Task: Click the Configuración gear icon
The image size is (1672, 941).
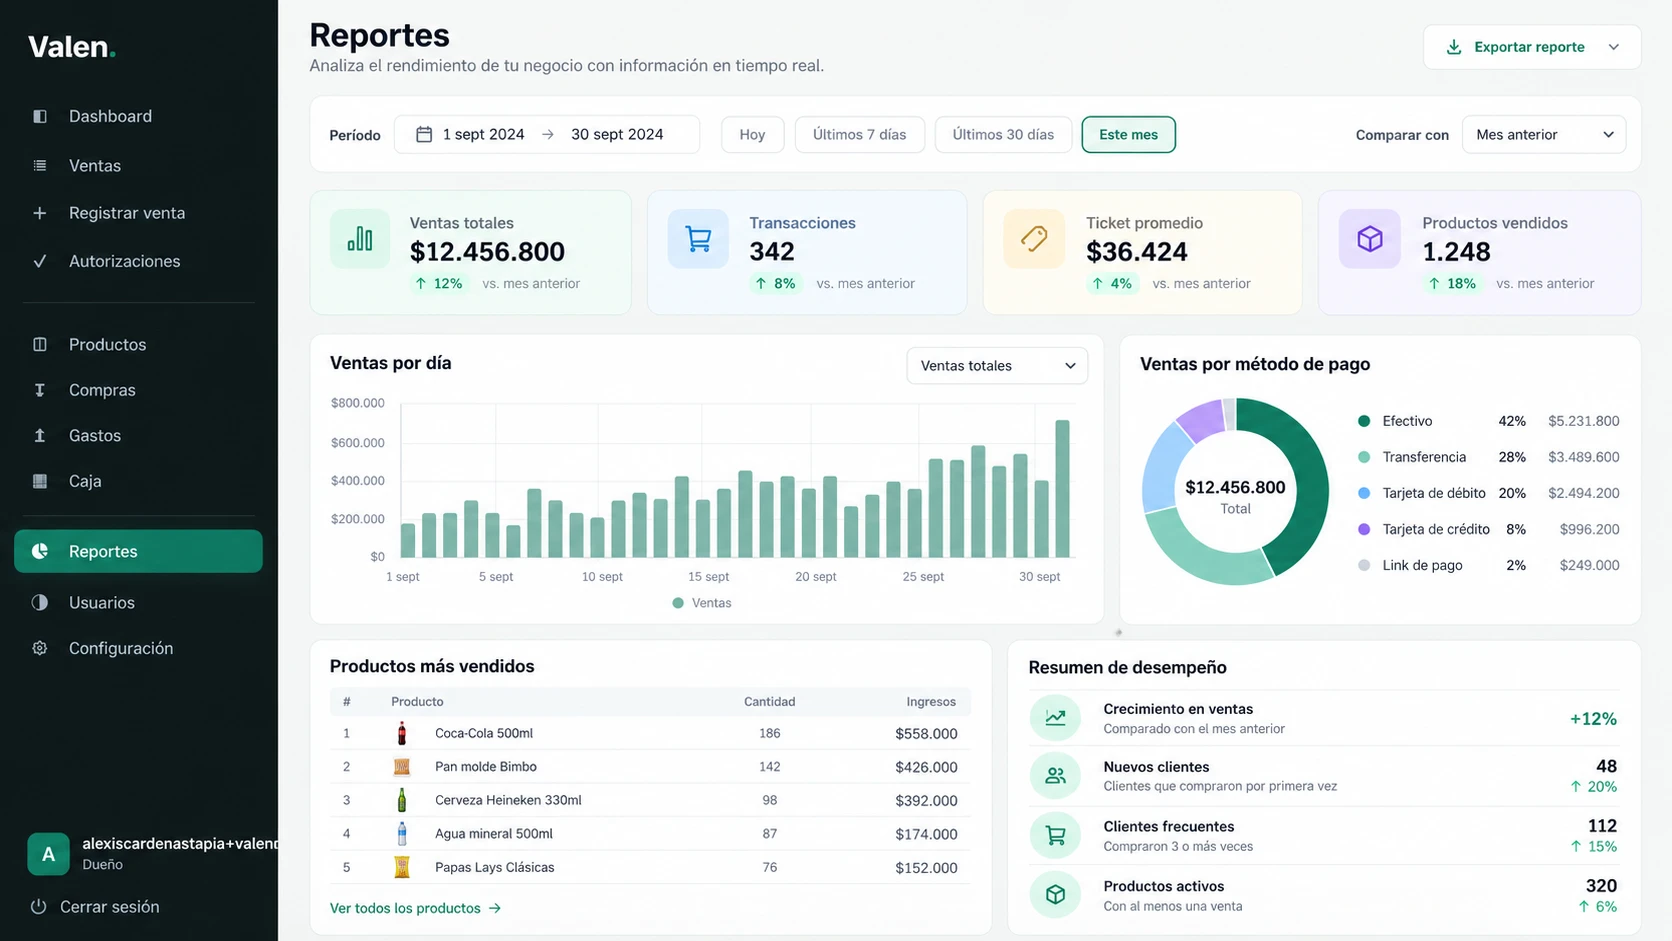Action: tap(40, 648)
